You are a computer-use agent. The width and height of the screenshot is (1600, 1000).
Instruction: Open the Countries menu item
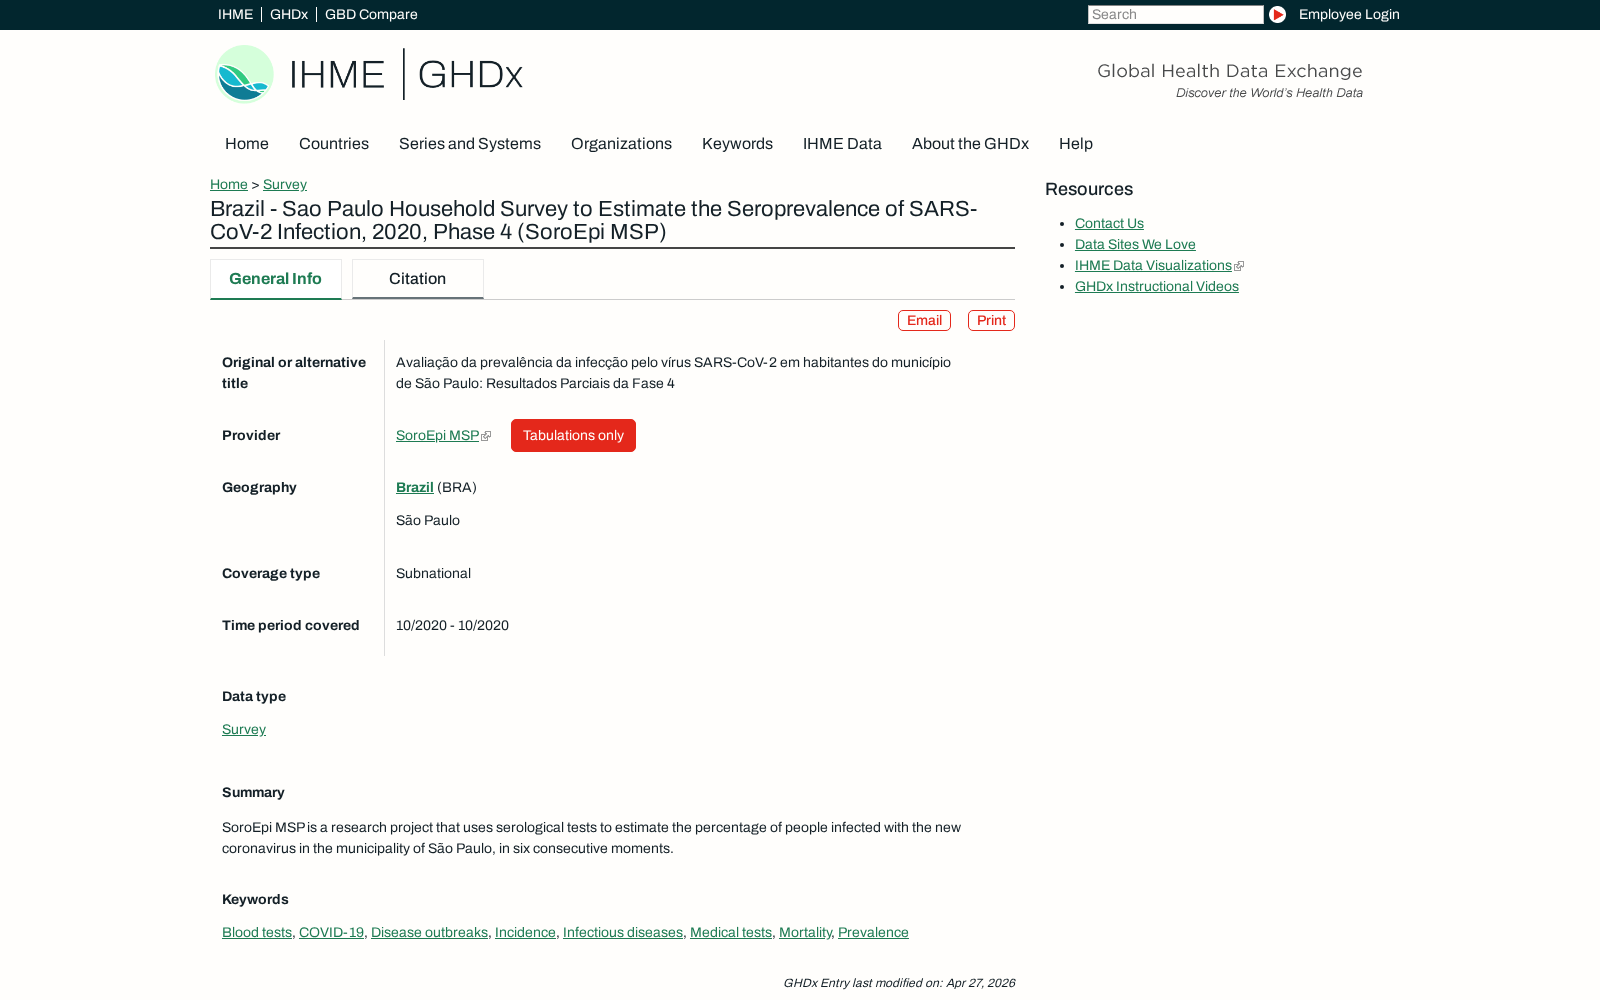coord(334,144)
